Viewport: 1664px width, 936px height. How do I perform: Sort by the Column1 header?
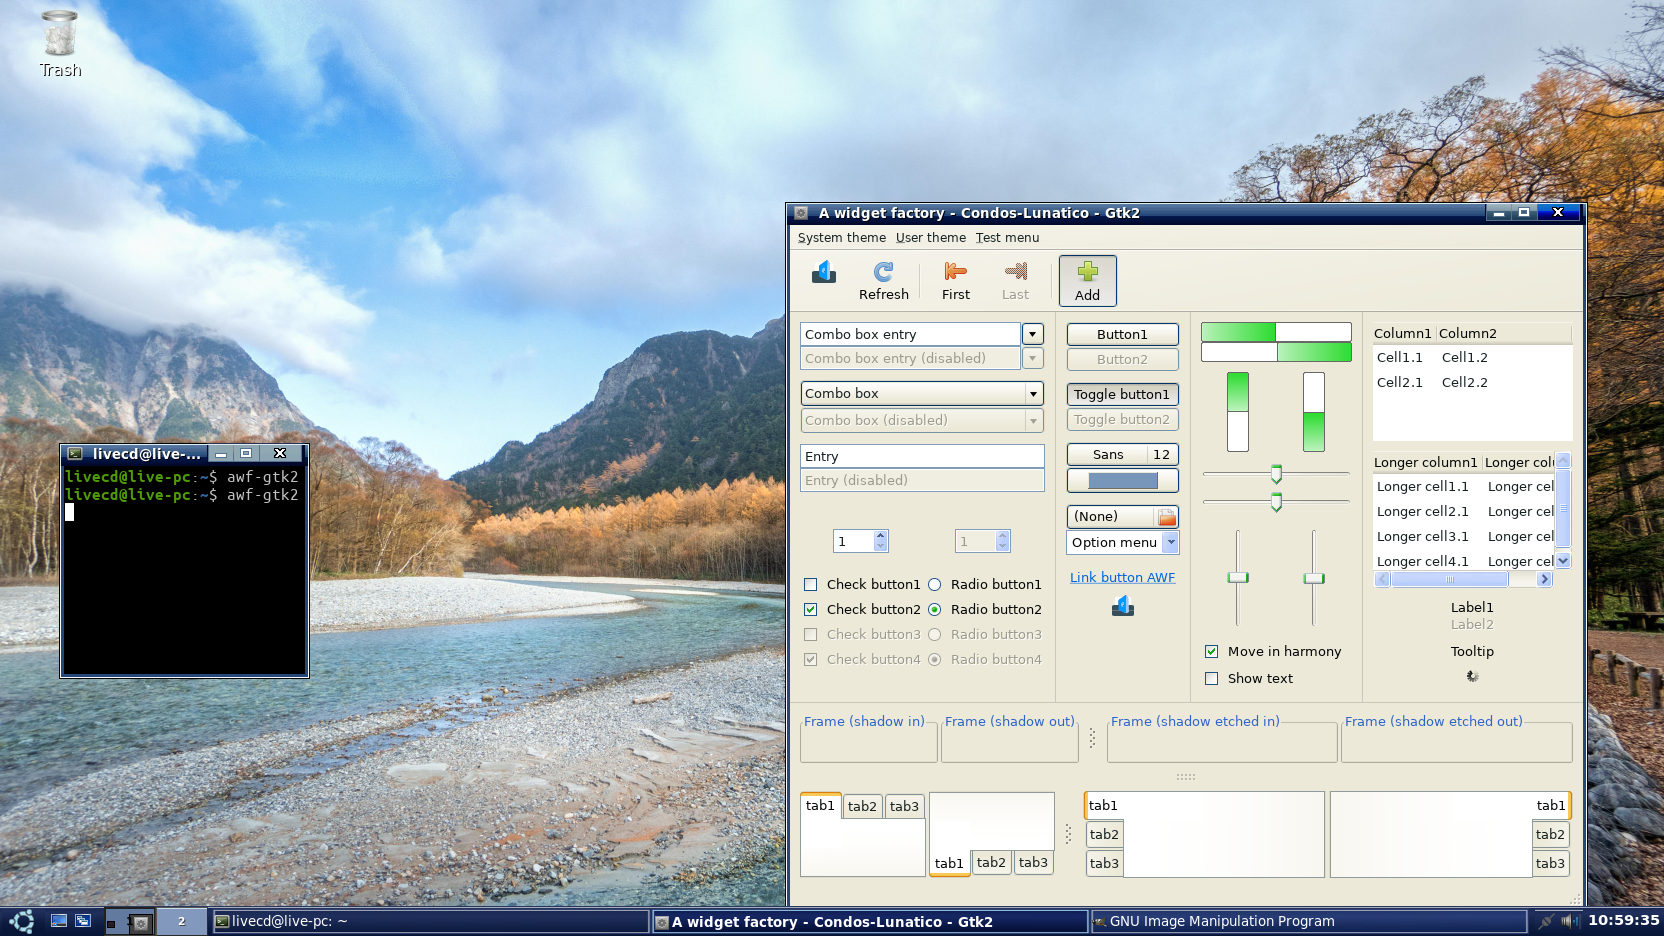(1404, 334)
